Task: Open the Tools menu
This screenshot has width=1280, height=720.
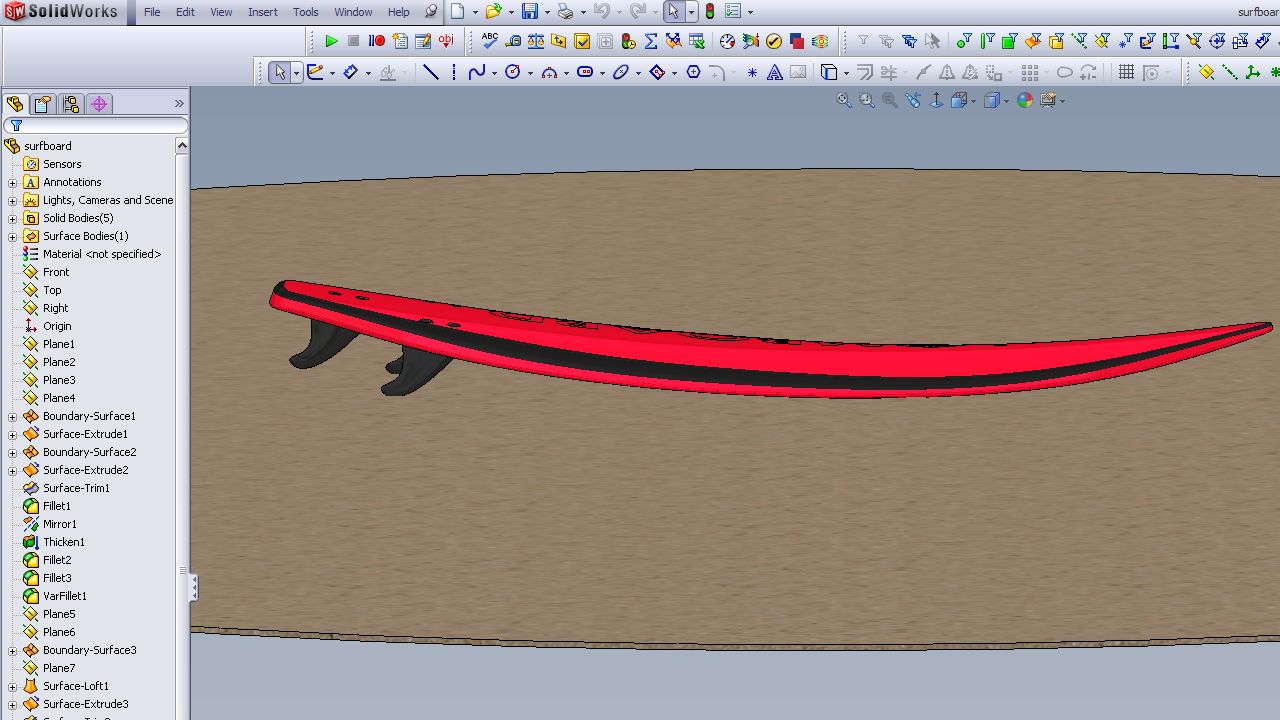Action: click(305, 12)
